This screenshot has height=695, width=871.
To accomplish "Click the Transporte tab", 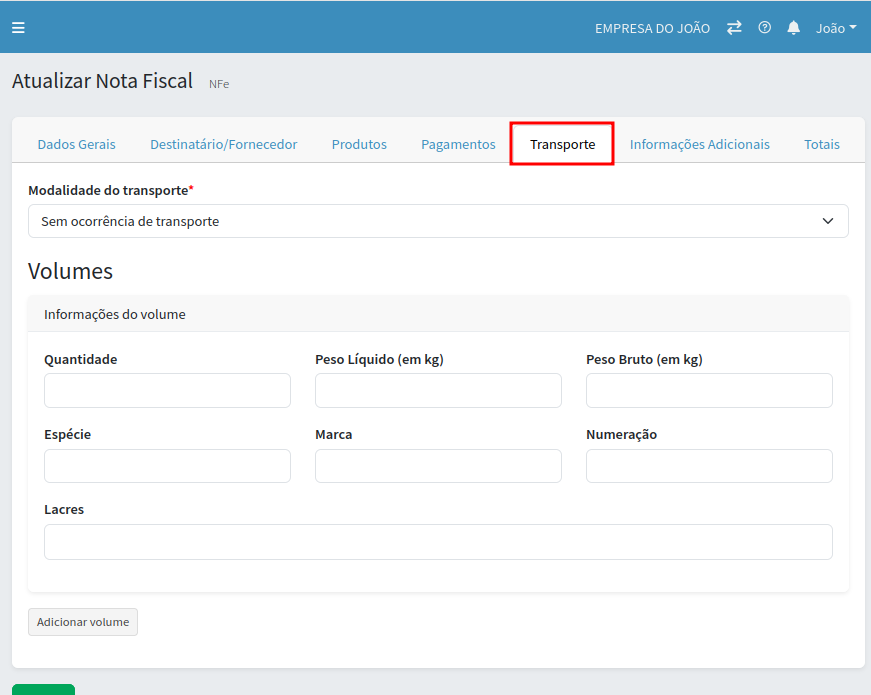I will tap(562, 144).
